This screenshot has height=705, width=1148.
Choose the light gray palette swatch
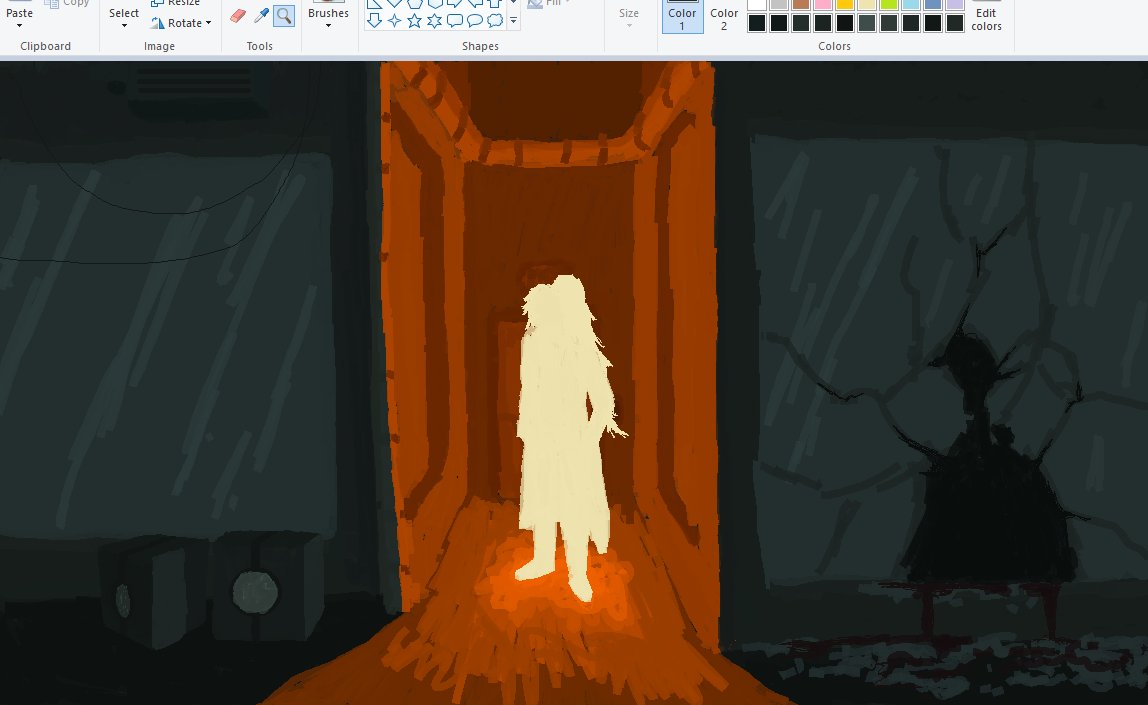point(779,4)
